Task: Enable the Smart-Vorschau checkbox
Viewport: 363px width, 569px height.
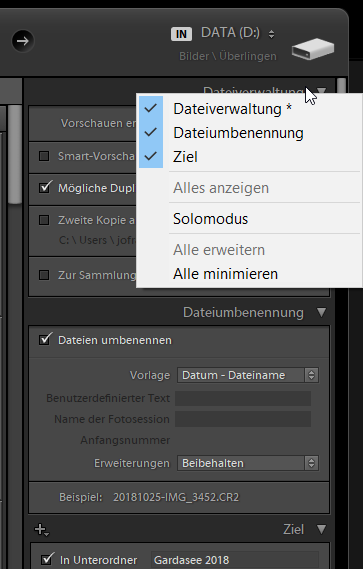Action: click(44, 156)
